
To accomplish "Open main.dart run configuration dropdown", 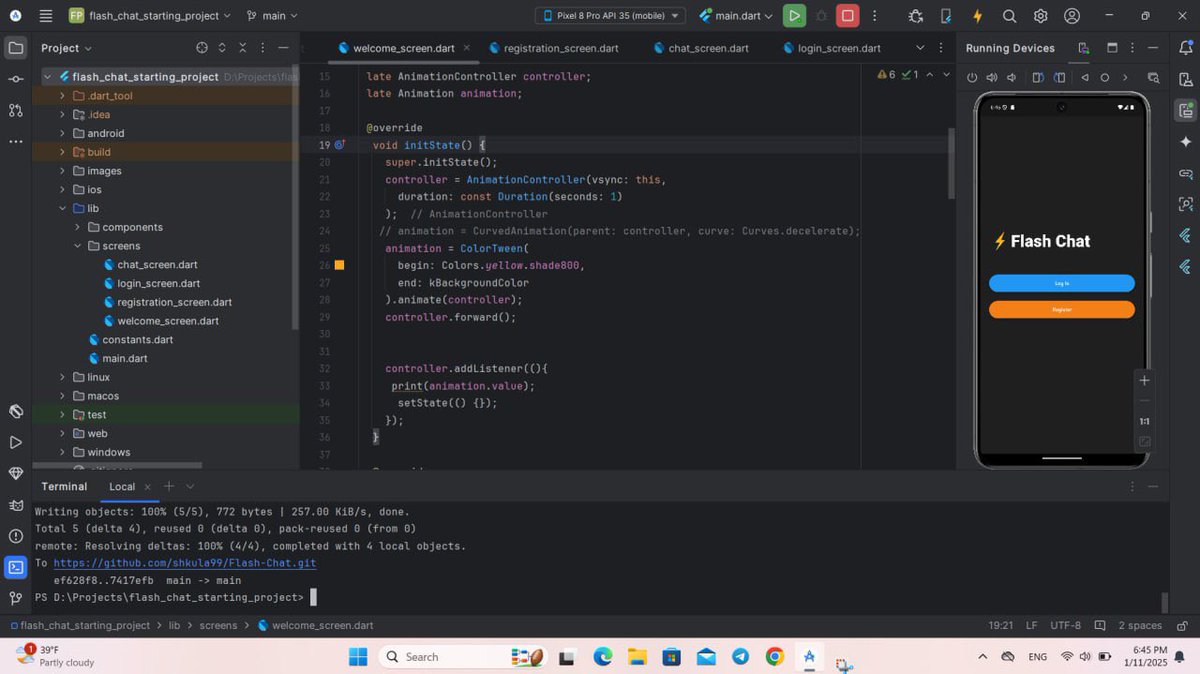I will click(x=736, y=16).
